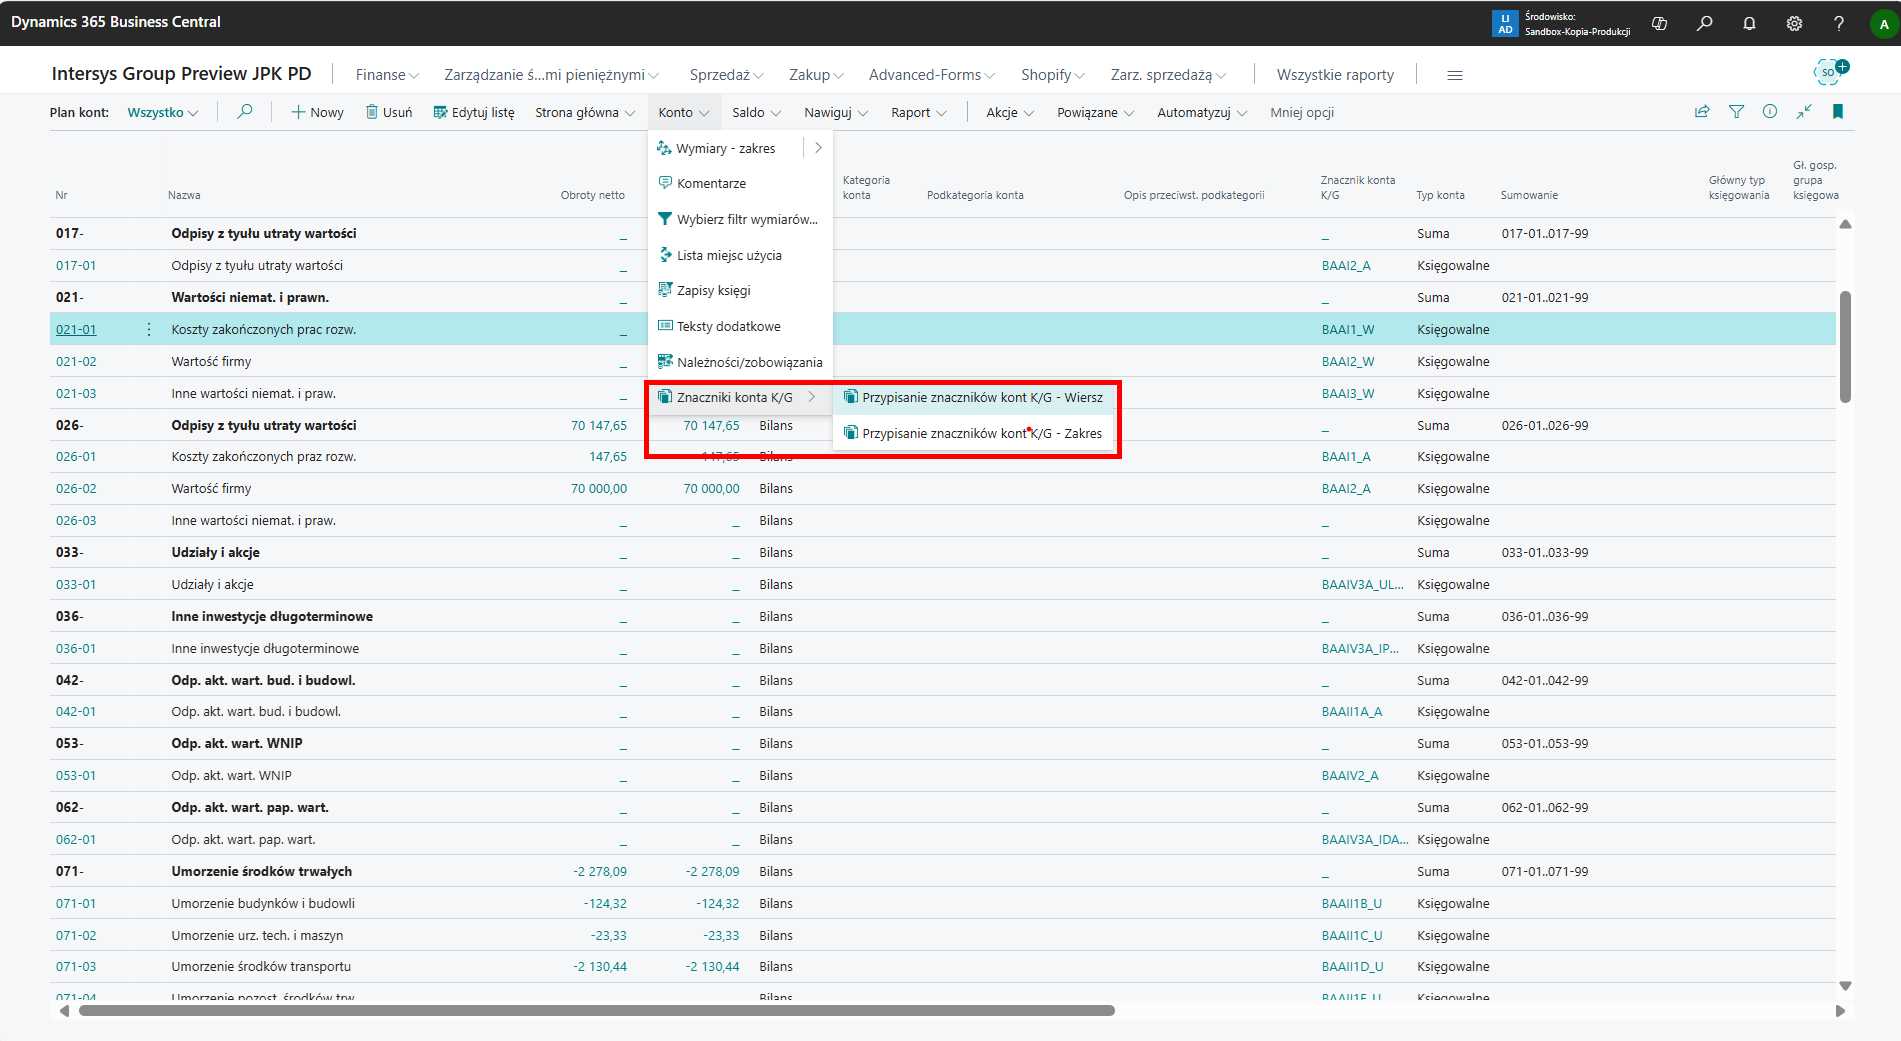Open account 026-02 link

[x=76, y=489]
